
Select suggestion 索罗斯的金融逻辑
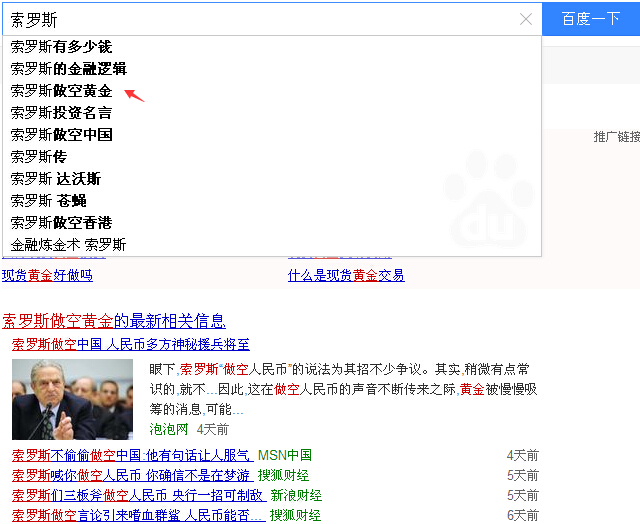click(x=272, y=69)
